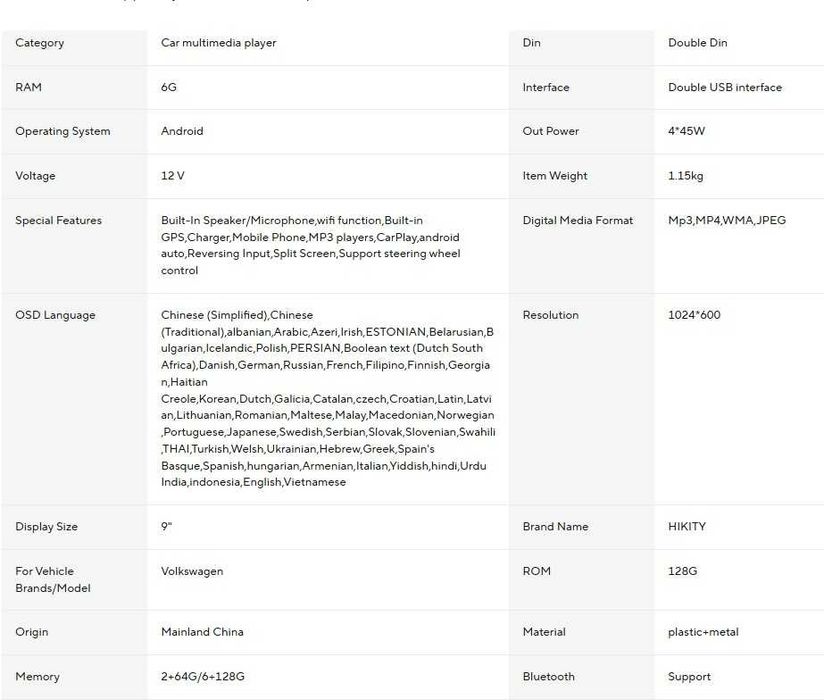Select the Digital Media Format 'Mp3,MP4,WMA,JPEG' value

point(726,220)
